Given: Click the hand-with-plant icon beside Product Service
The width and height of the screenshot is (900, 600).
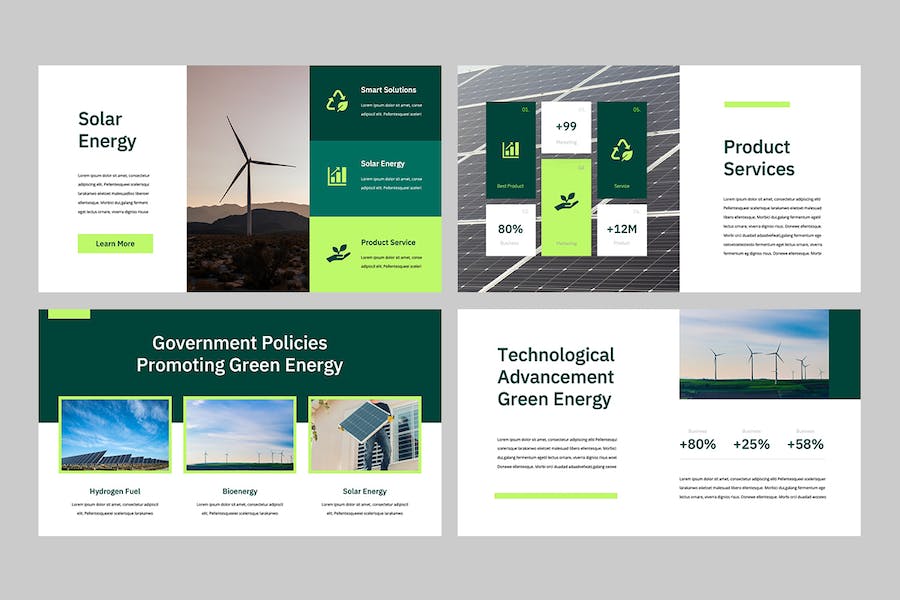Looking at the screenshot, I should 337,252.
